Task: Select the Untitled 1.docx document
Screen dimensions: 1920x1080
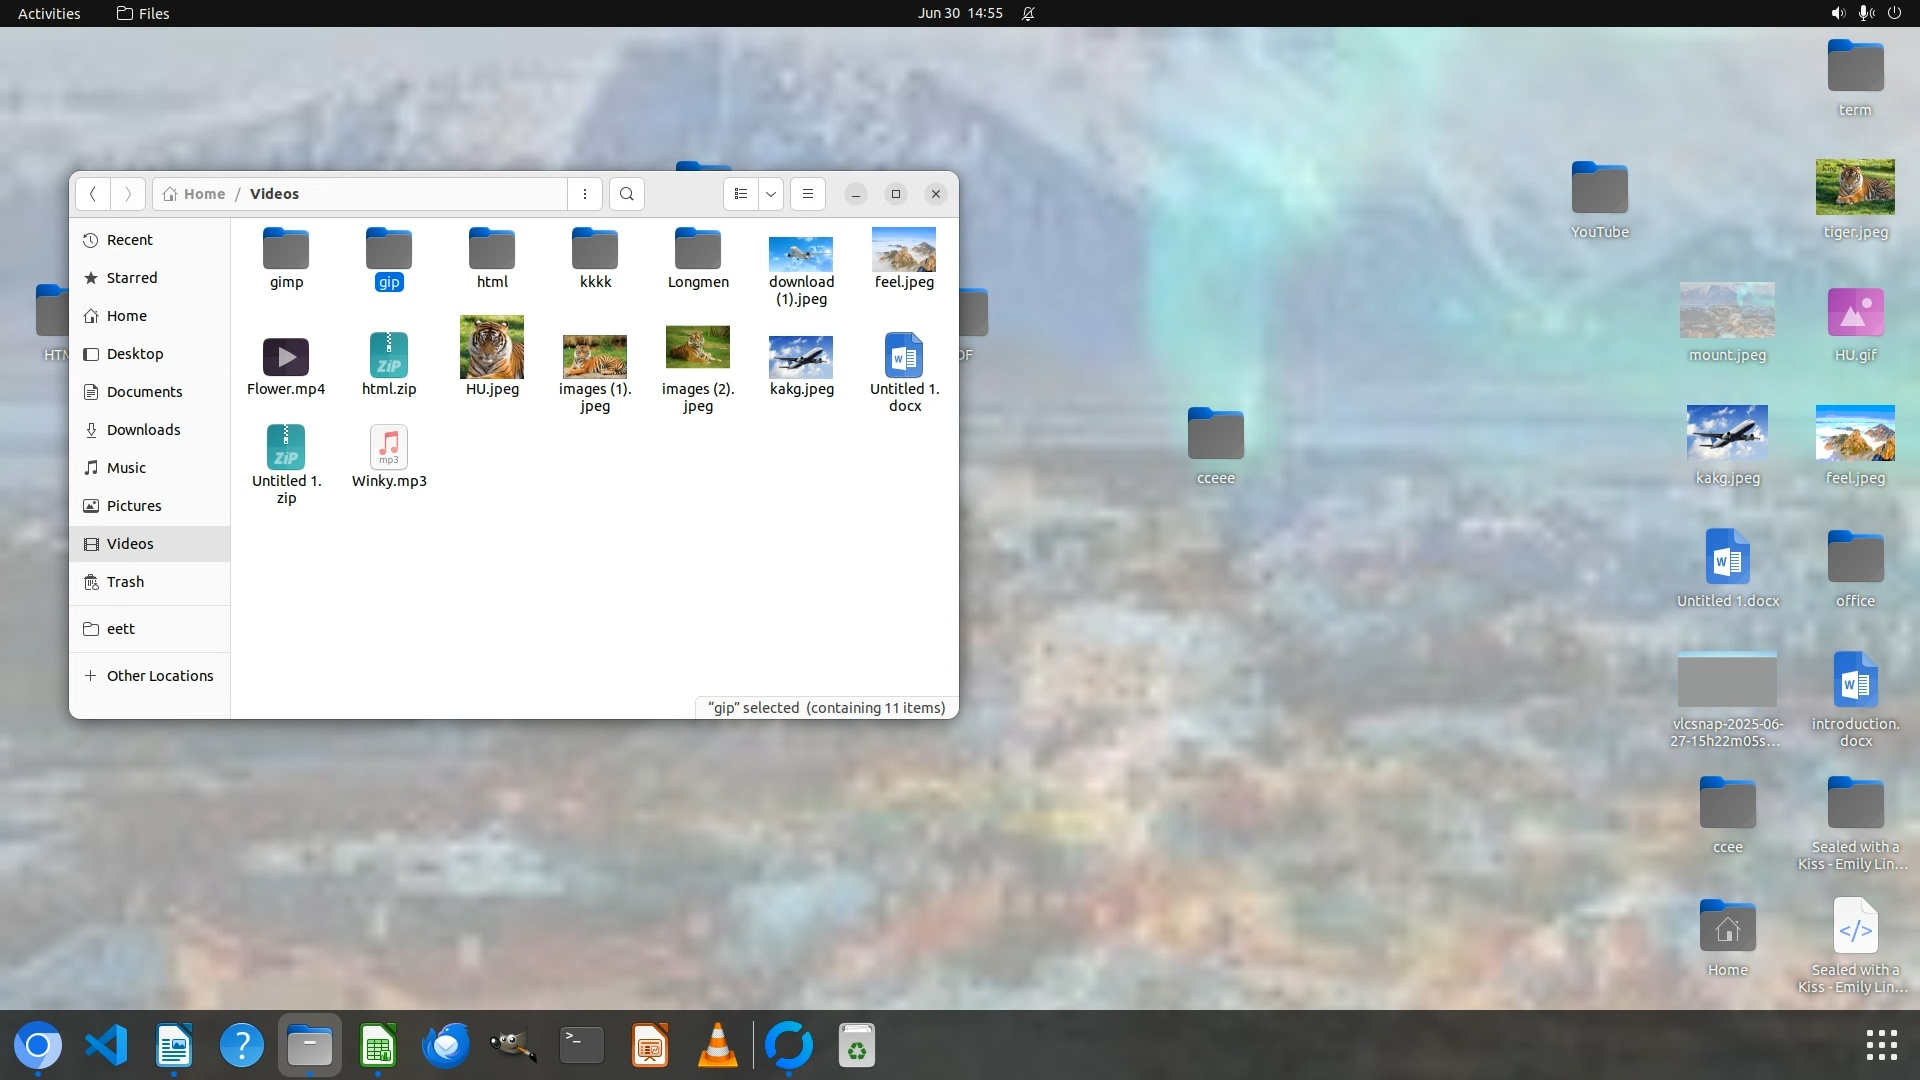Action: pyautogui.click(x=904, y=355)
